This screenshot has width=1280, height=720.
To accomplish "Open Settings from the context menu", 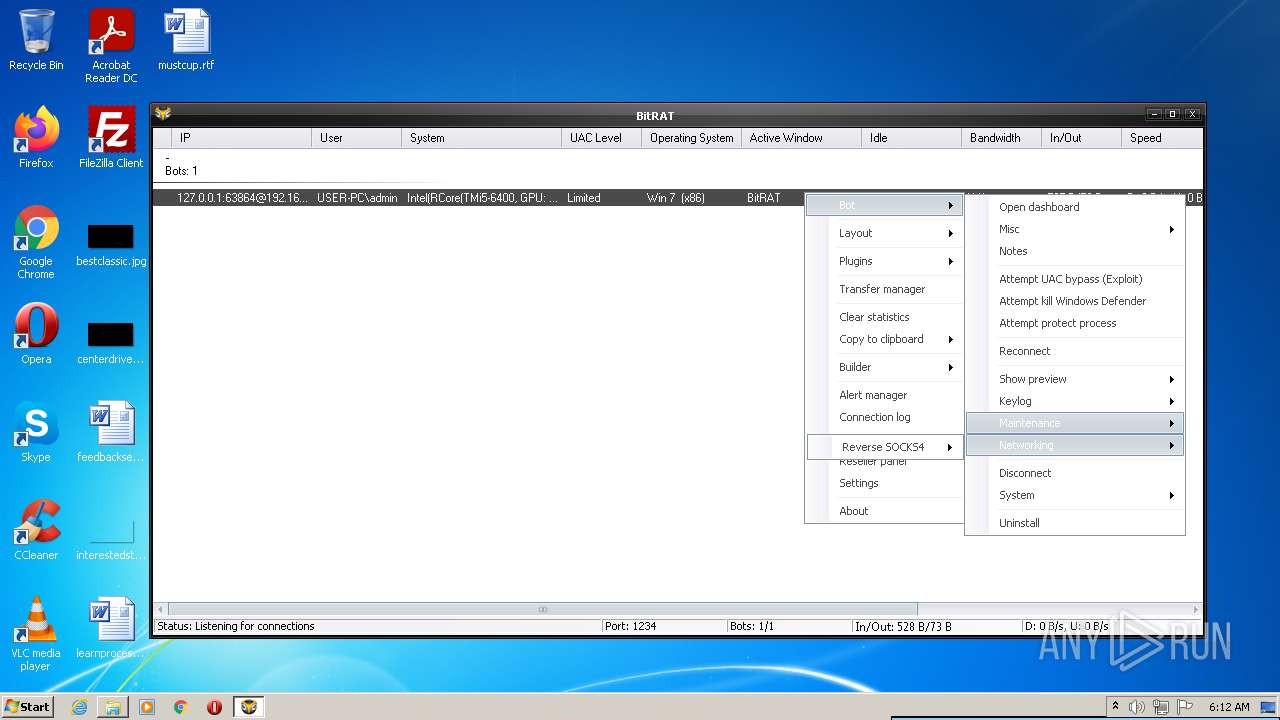I will click(x=884, y=483).
